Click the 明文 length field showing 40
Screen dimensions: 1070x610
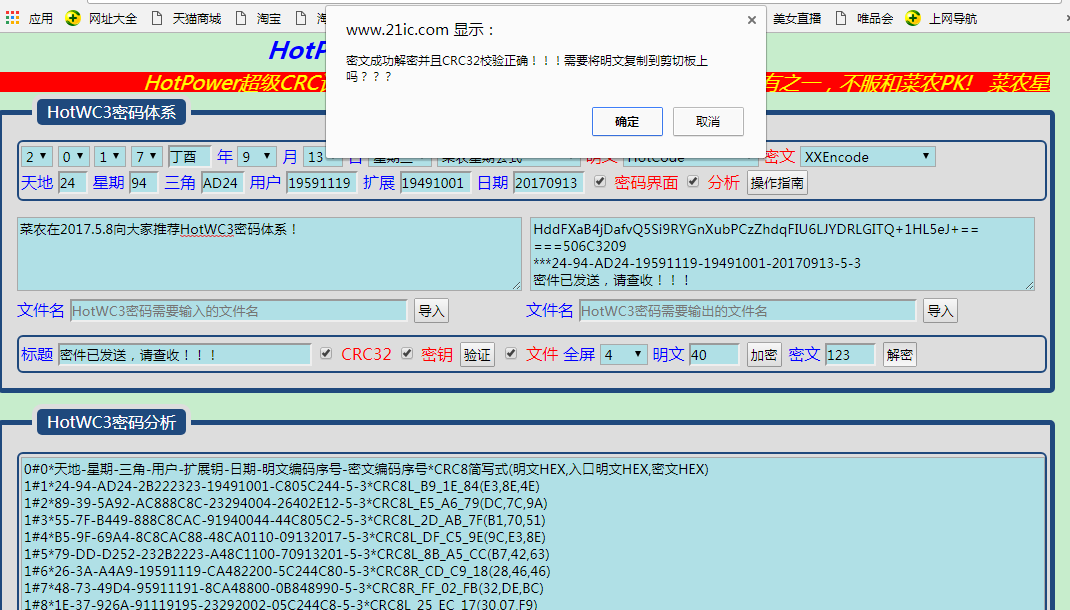click(x=714, y=355)
